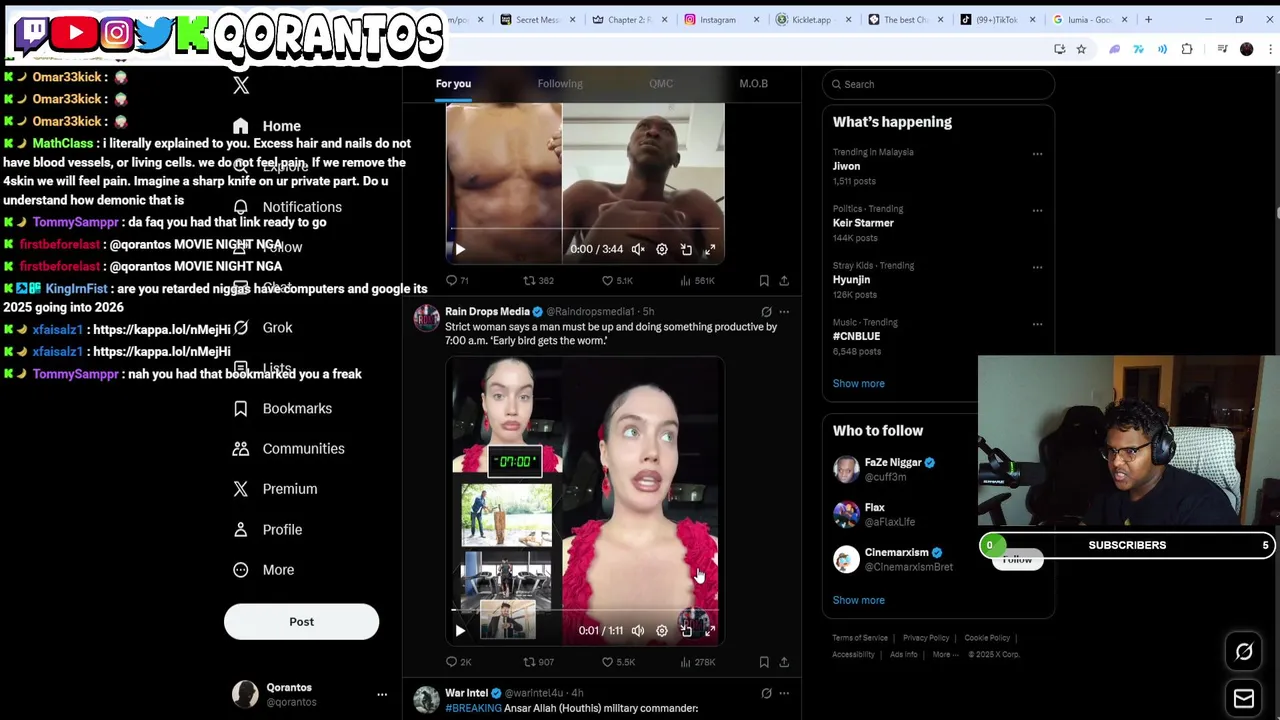
Task: Open Grok in the sidebar
Action: point(262,328)
